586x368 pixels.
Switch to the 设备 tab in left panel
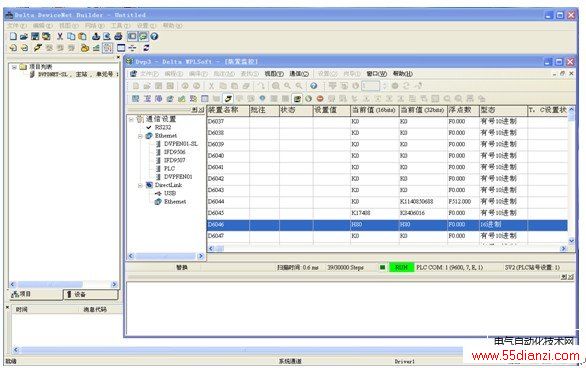pyautogui.click(x=90, y=294)
